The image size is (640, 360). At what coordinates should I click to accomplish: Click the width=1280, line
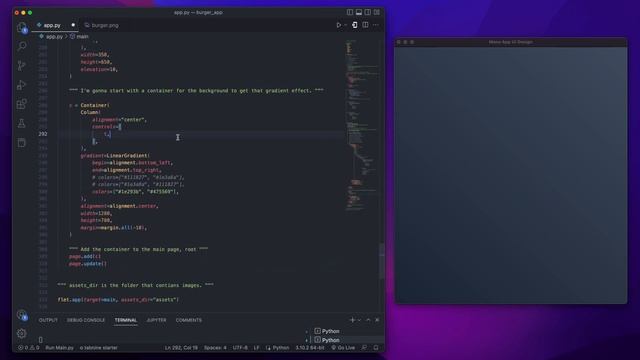click(x=96, y=213)
